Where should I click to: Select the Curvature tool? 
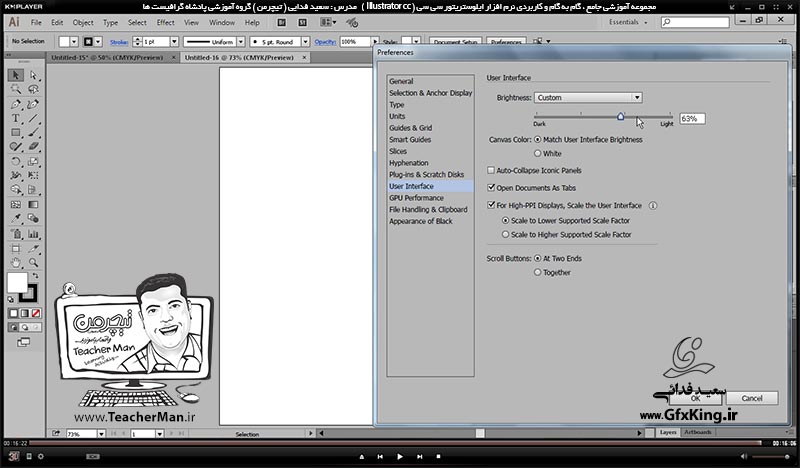click(34, 104)
